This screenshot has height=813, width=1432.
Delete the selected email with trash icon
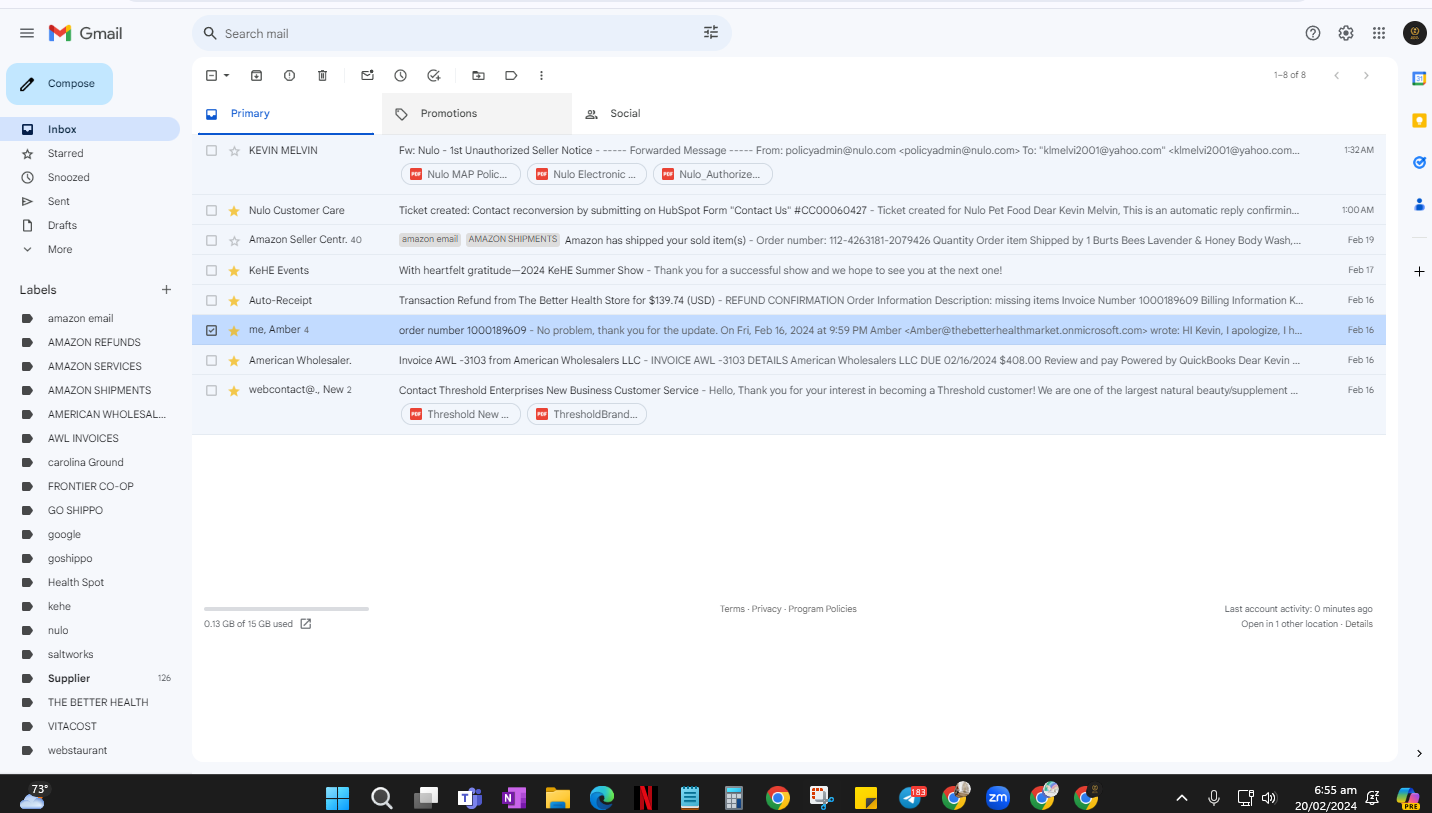322,75
